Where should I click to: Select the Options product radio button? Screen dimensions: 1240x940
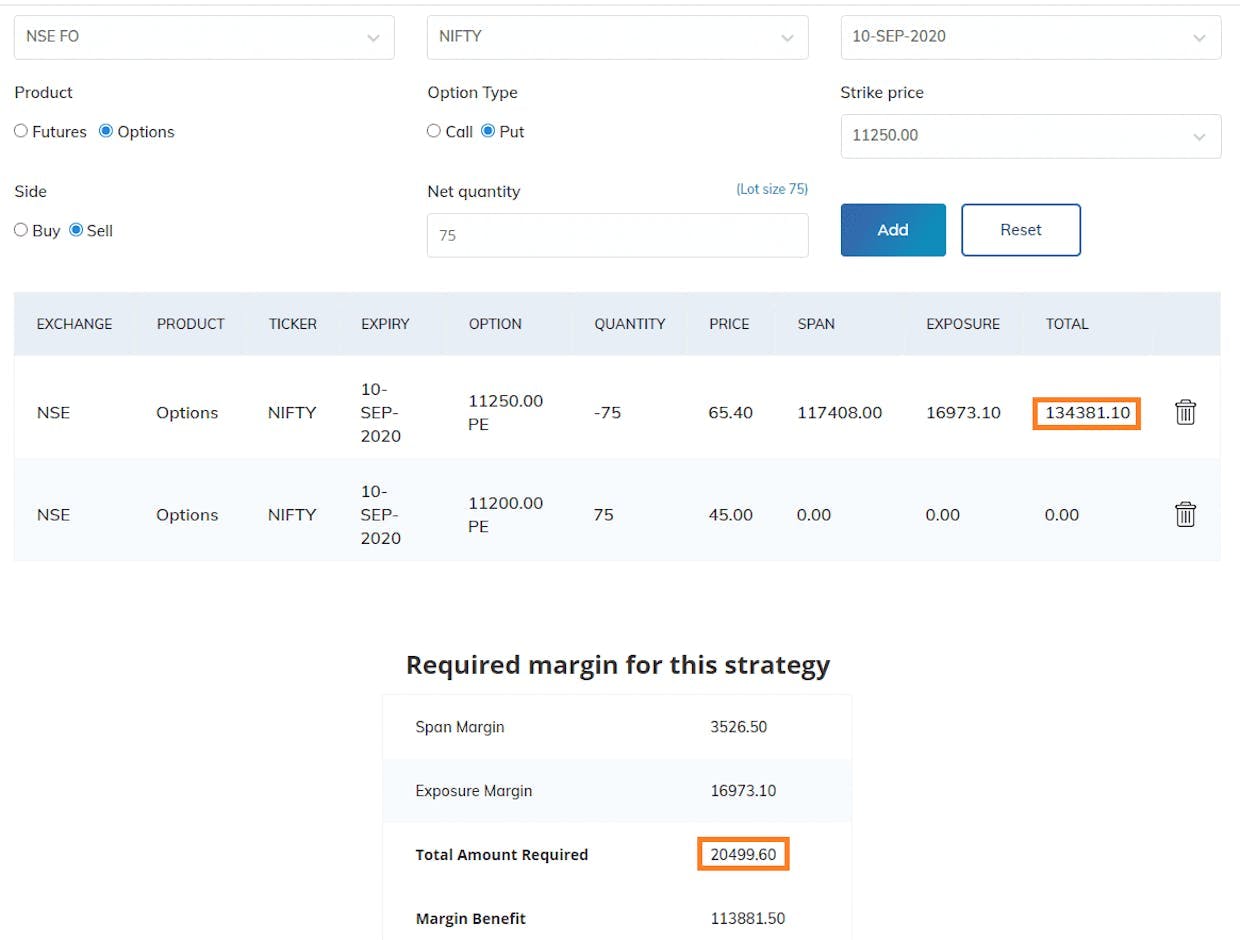pos(106,131)
